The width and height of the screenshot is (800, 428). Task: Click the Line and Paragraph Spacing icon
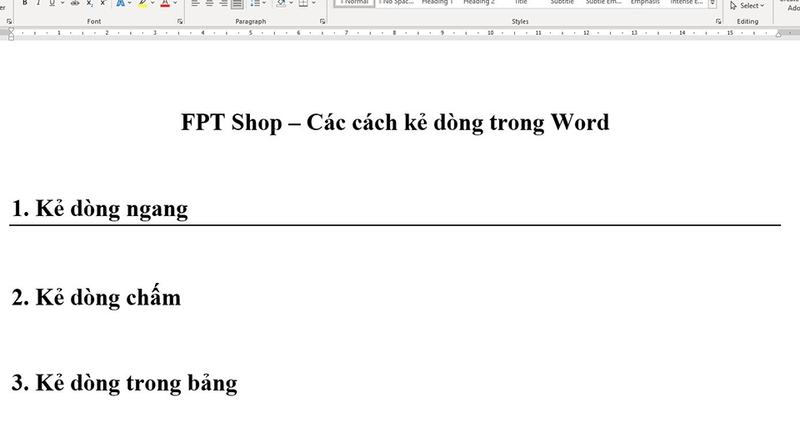point(255,3)
